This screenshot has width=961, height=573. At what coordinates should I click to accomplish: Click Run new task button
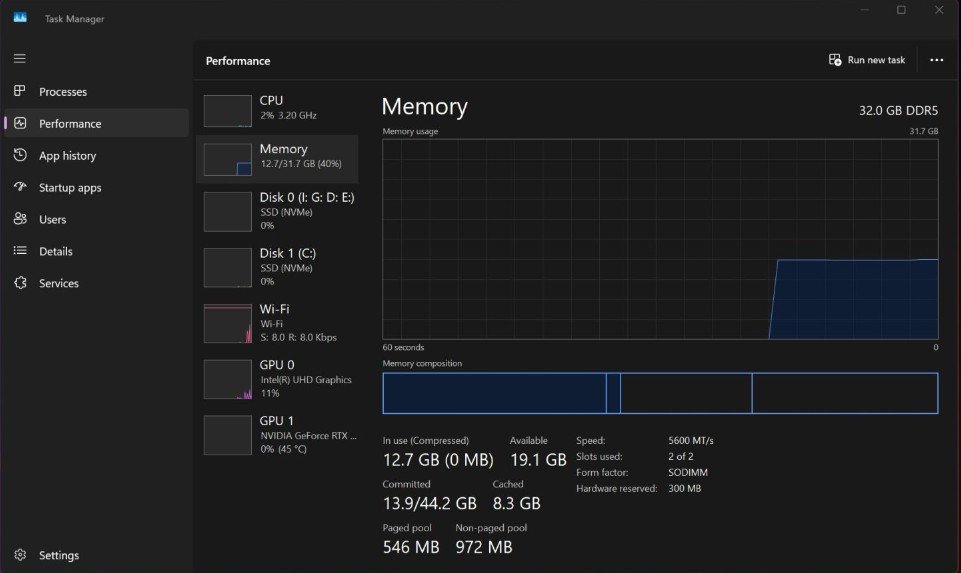tap(867, 60)
